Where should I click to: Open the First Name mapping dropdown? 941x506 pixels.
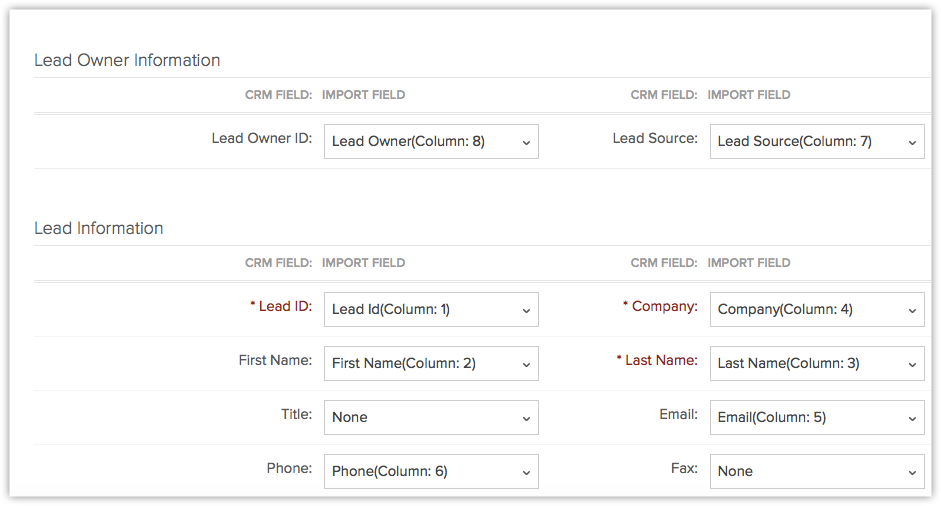pyautogui.click(x=431, y=364)
